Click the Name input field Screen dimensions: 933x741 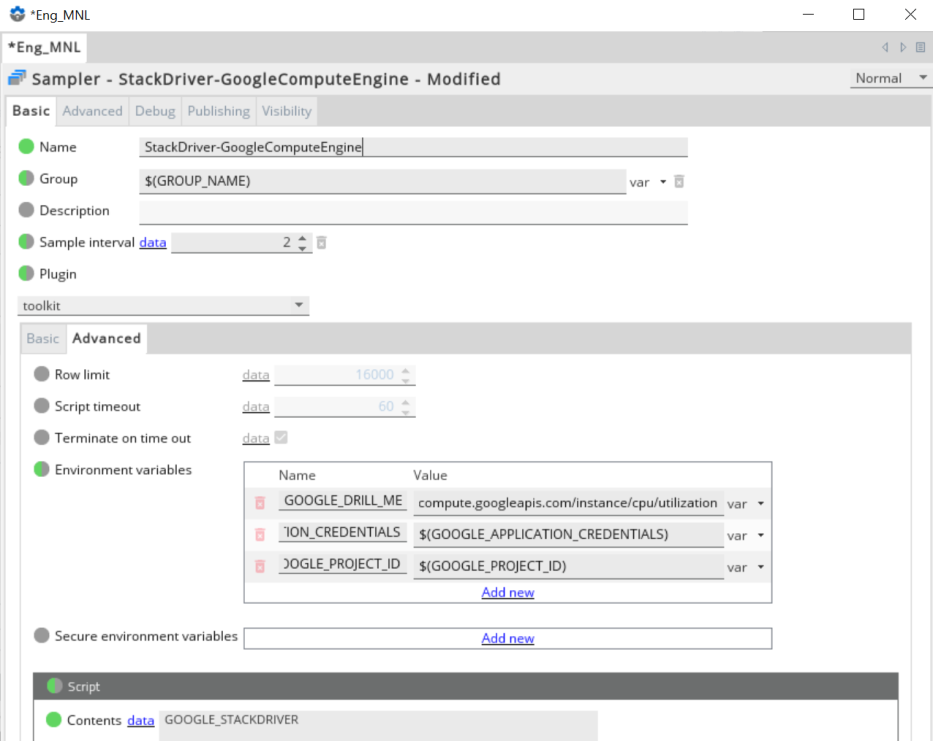click(x=414, y=147)
